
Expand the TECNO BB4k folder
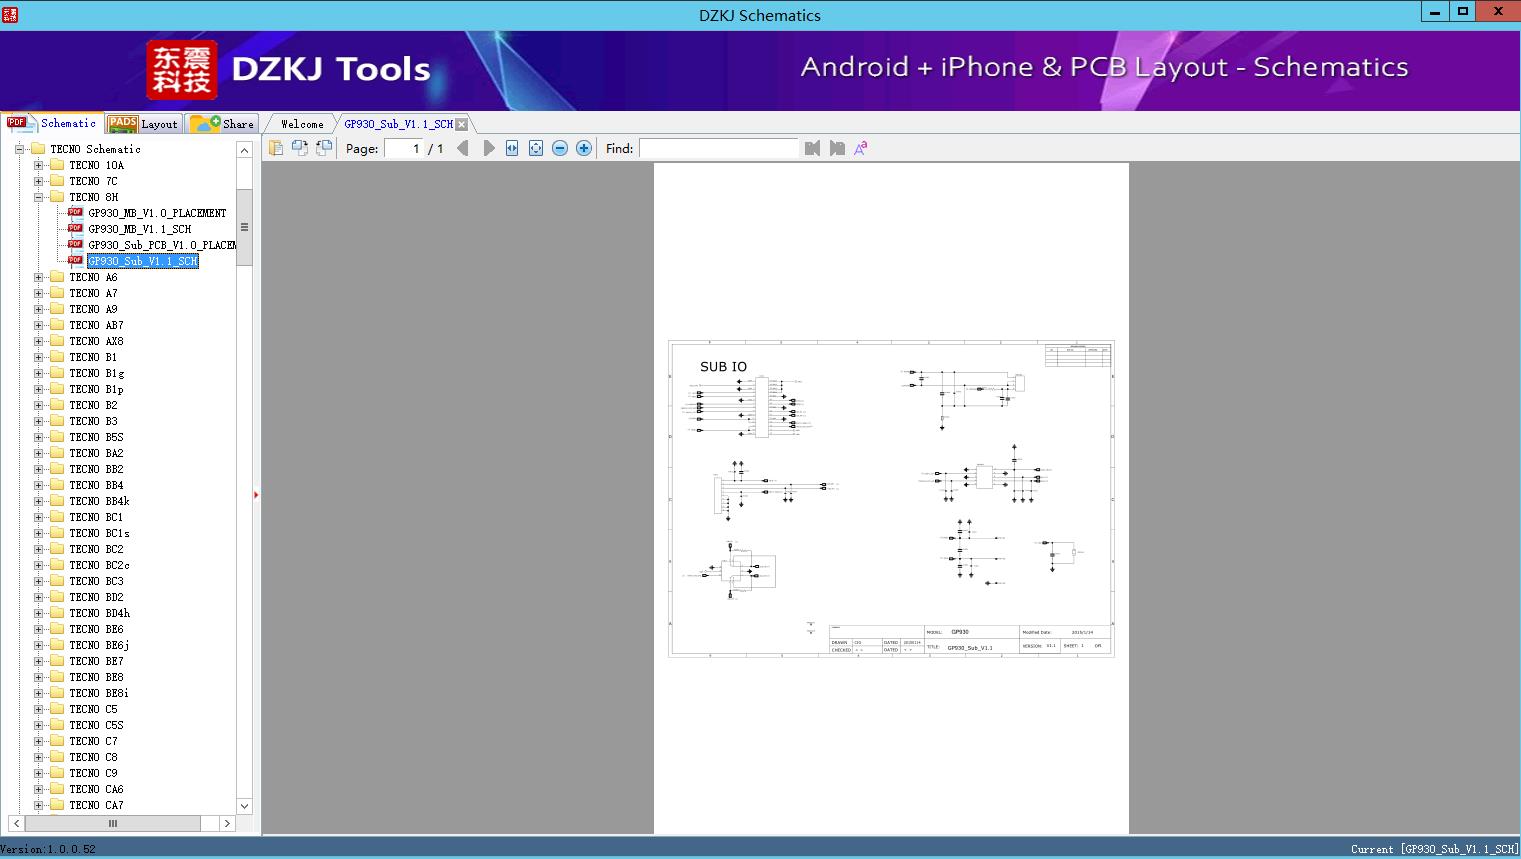tap(38, 501)
